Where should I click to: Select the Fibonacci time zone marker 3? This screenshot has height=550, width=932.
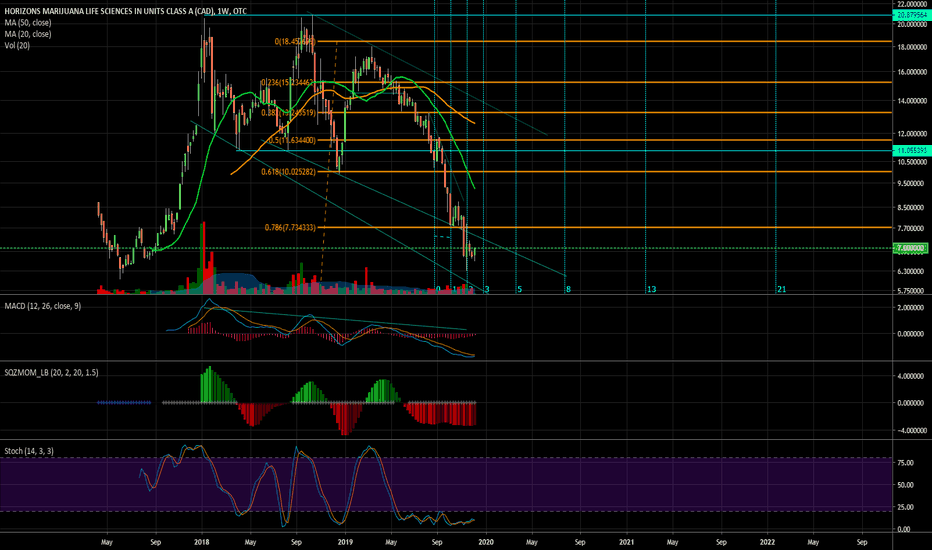[x=487, y=290]
